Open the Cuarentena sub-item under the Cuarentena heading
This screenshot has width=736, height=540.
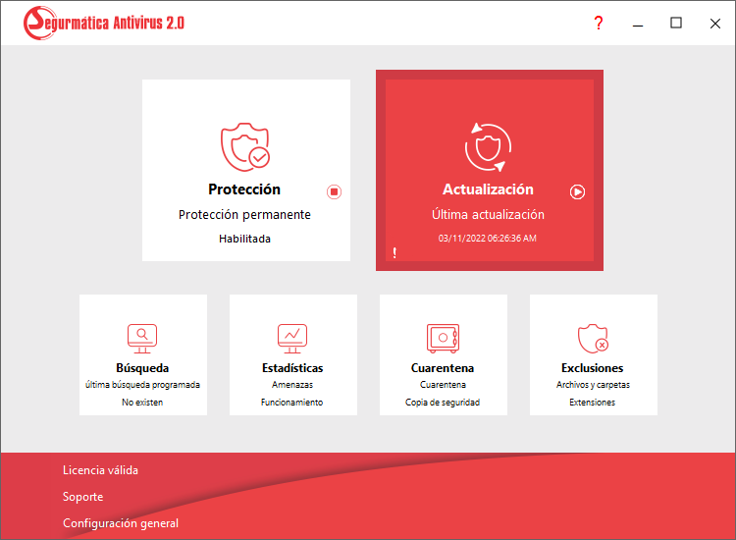click(x=443, y=385)
